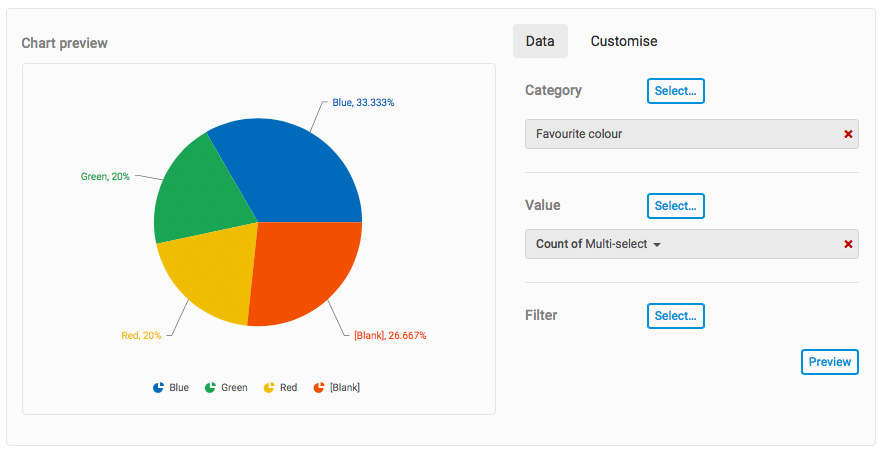The width and height of the screenshot is (881, 450).
Task: Click the Red legend pie icon
Action: point(268,388)
